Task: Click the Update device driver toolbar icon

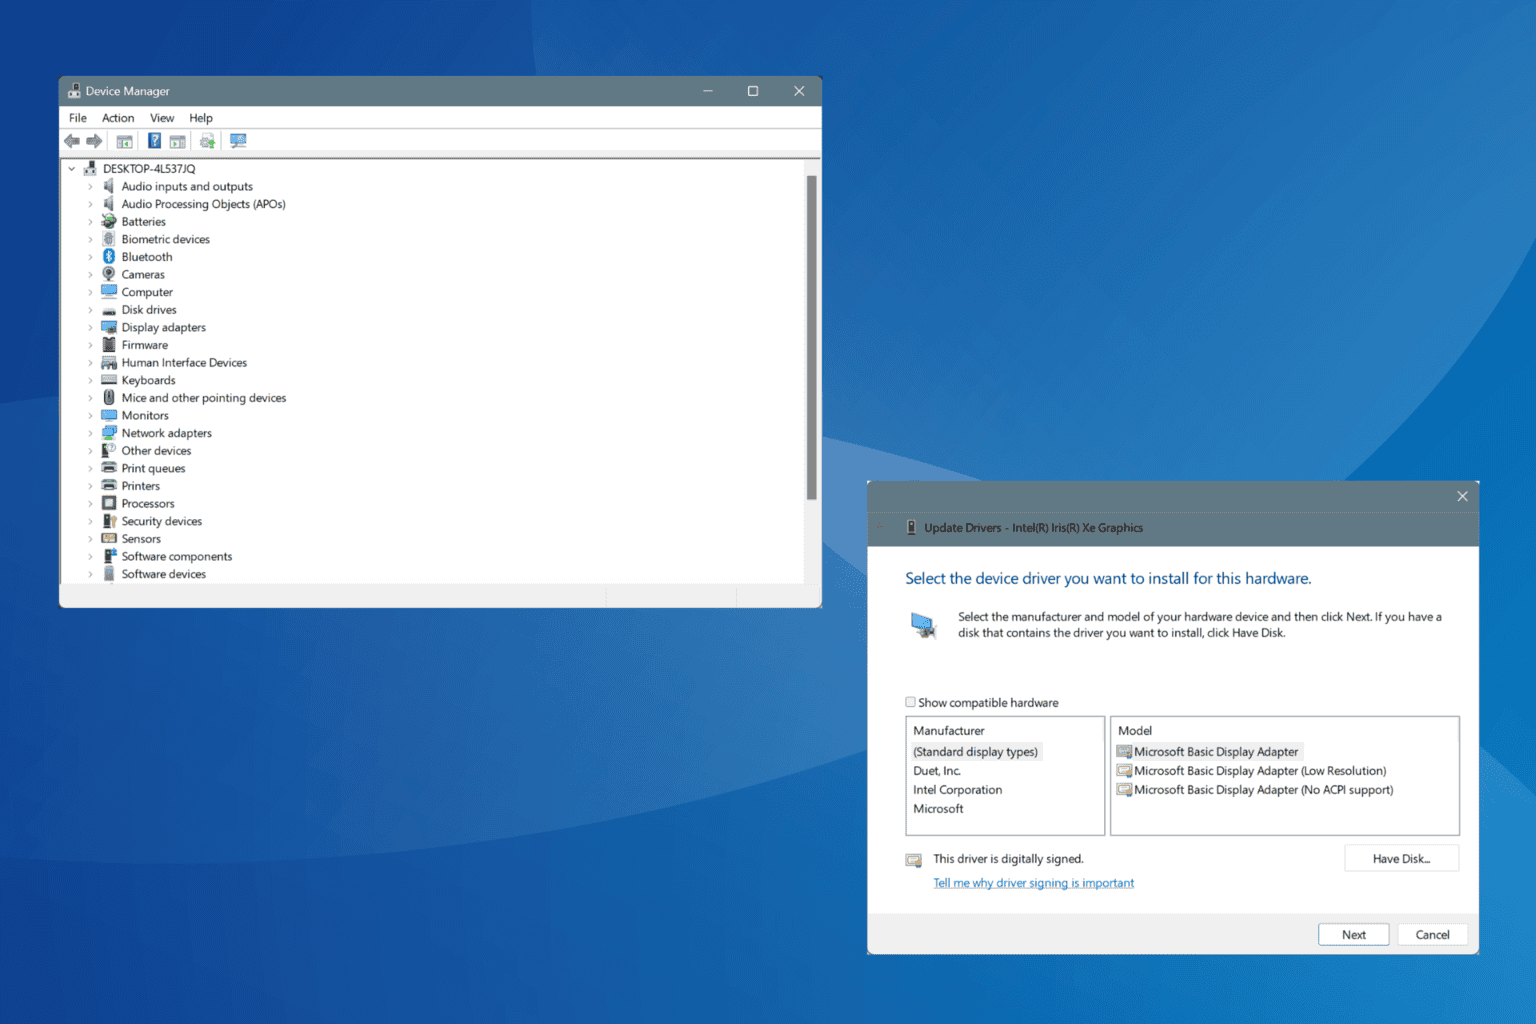Action: click(x=207, y=141)
